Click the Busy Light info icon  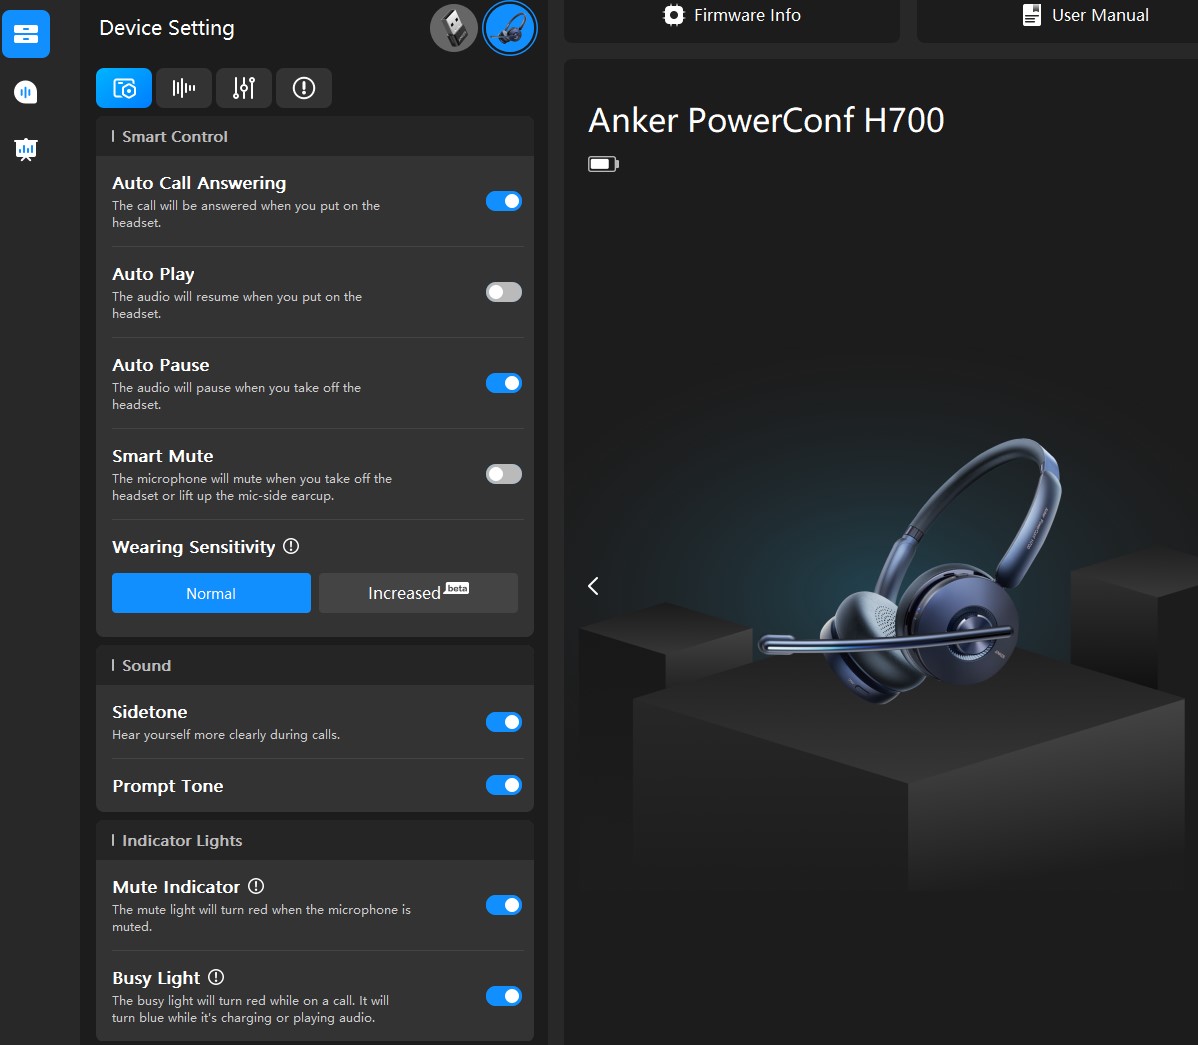(x=216, y=977)
